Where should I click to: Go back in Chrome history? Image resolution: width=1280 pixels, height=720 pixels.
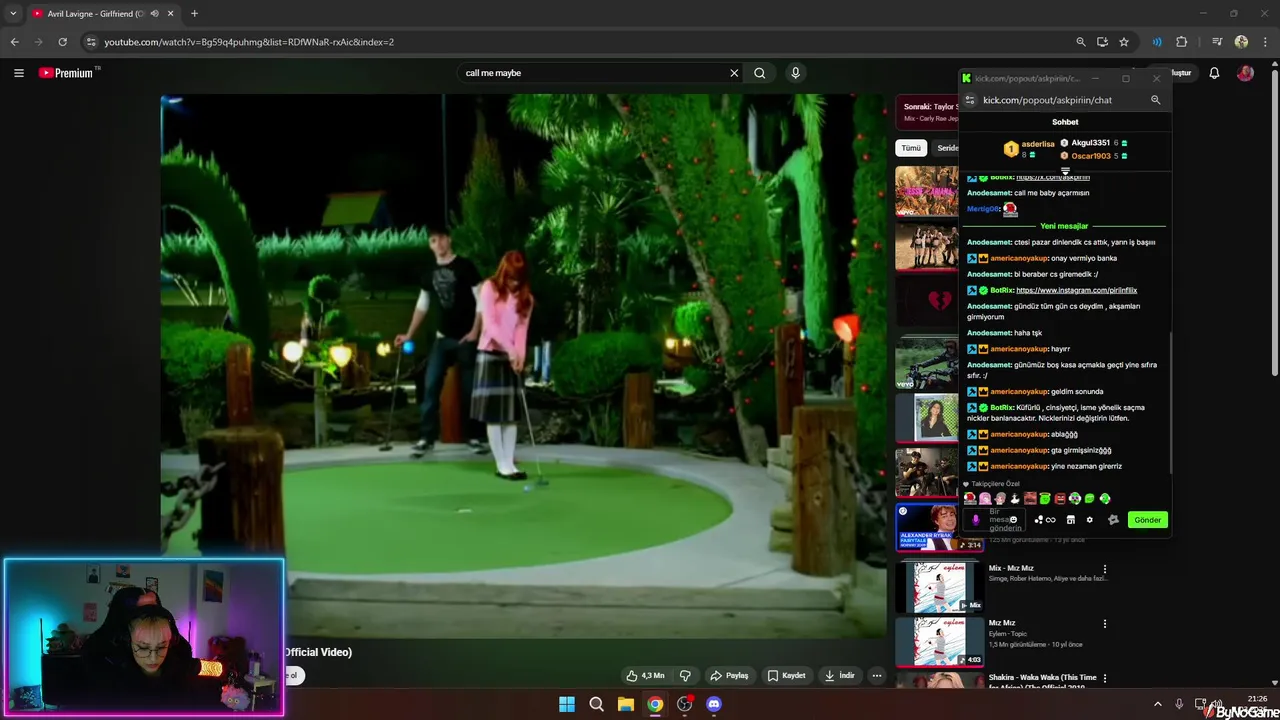[x=14, y=42]
